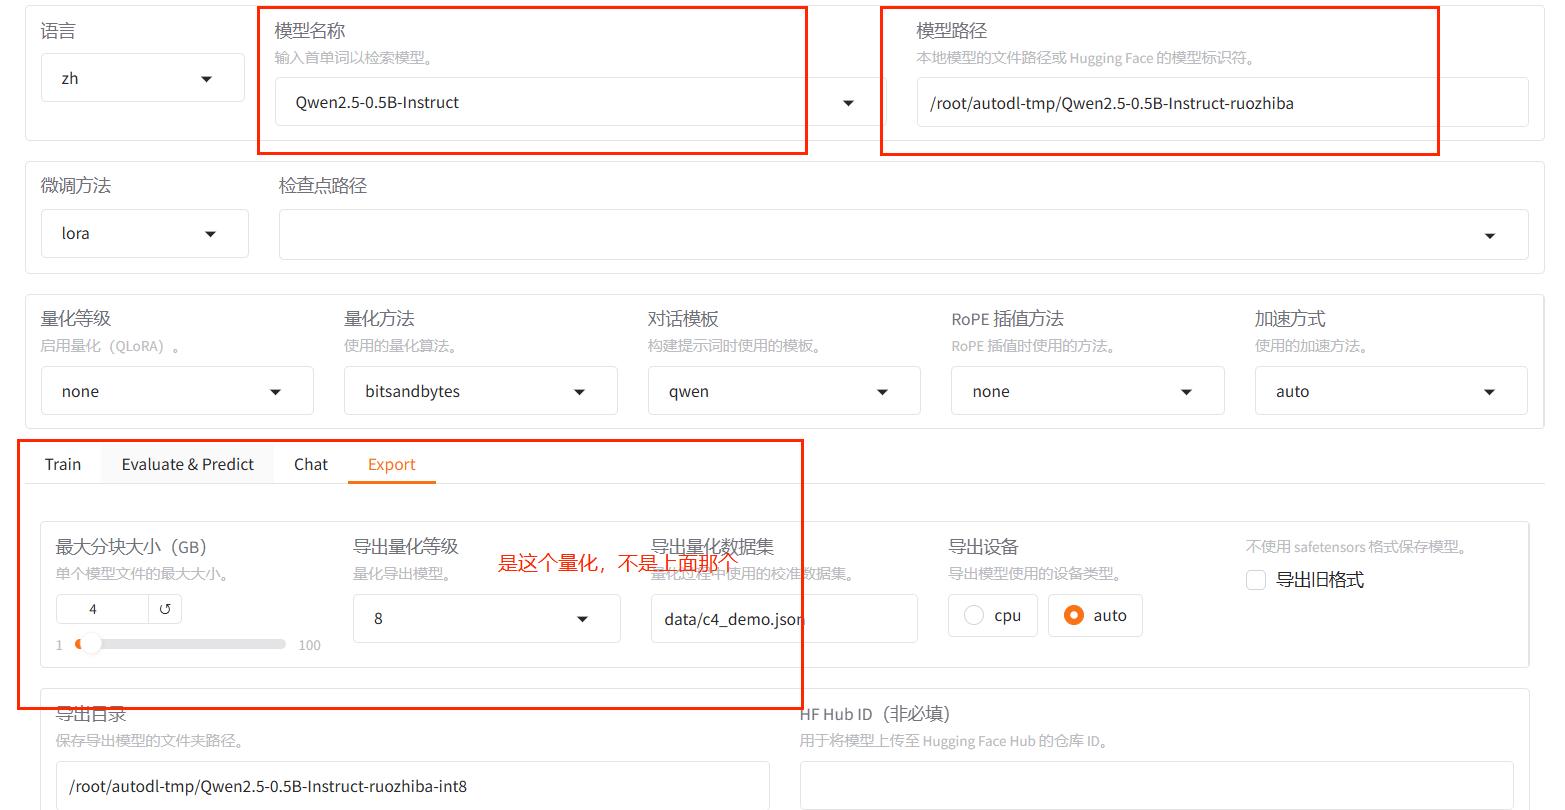
Task: Switch to the Train tab
Action: 63,464
